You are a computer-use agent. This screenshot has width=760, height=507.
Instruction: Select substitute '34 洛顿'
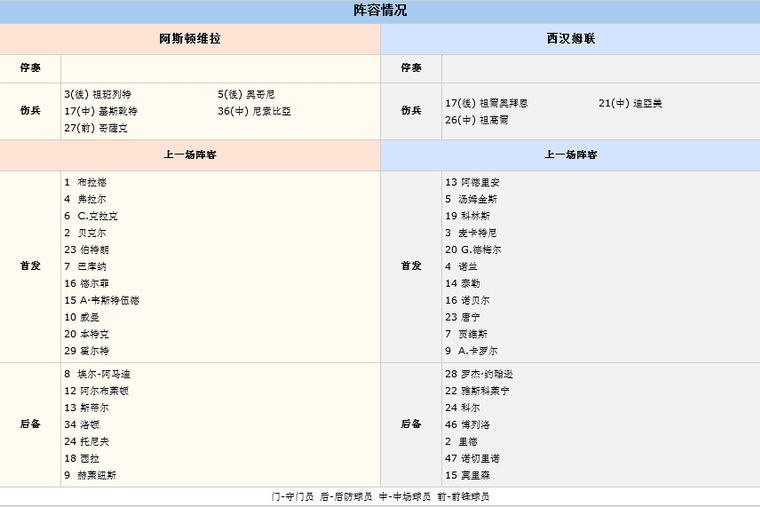coord(82,425)
